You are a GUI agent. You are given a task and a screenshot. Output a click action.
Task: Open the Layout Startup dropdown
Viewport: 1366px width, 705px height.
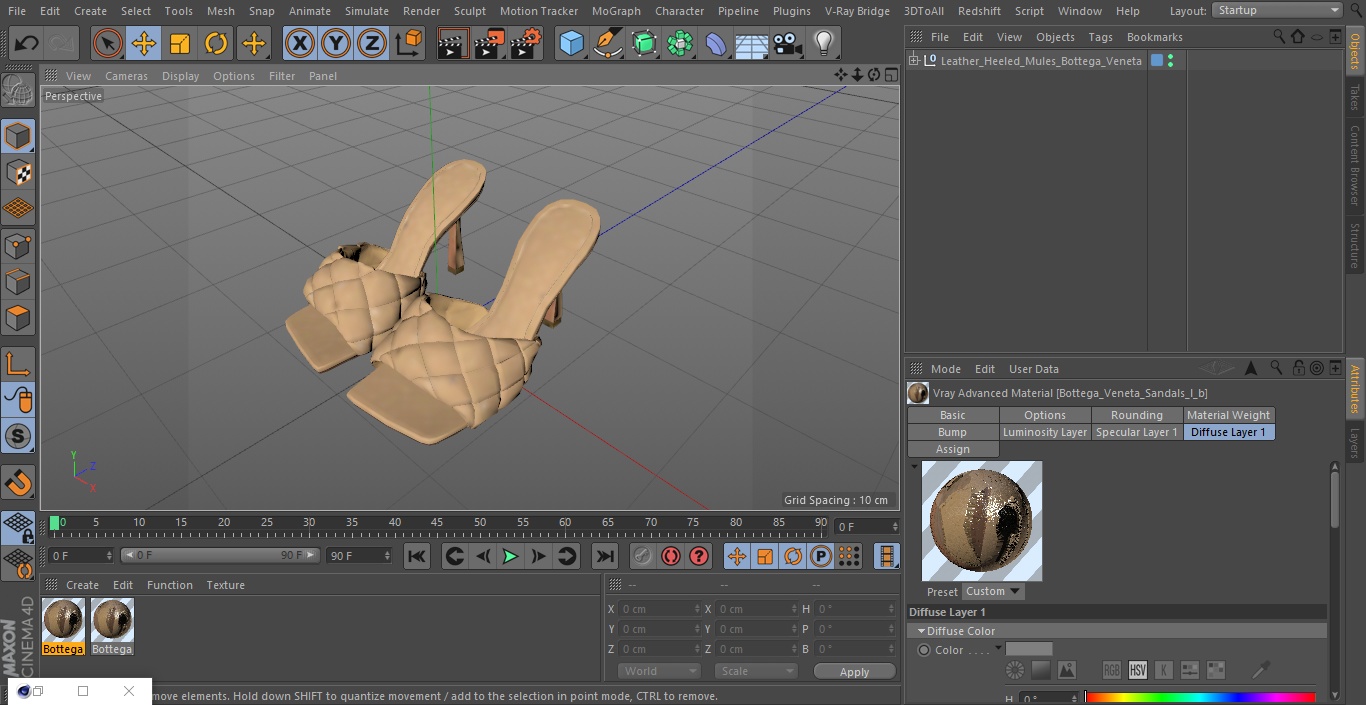coord(1277,10)
